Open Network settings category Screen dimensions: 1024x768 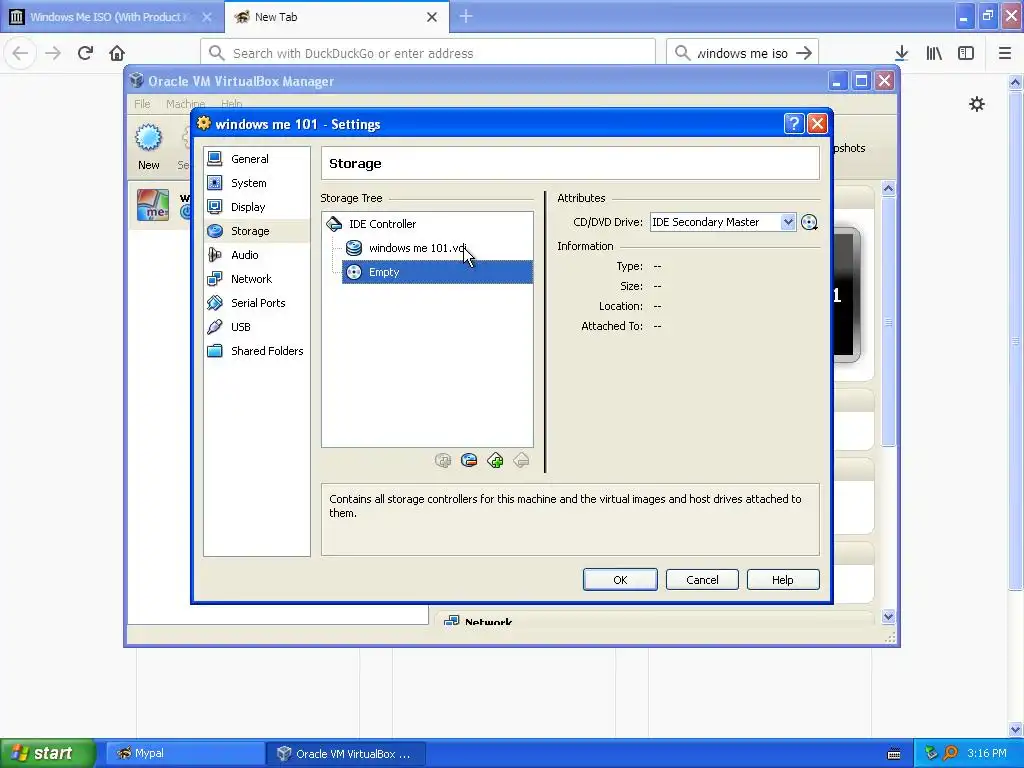tap(256, 279)
